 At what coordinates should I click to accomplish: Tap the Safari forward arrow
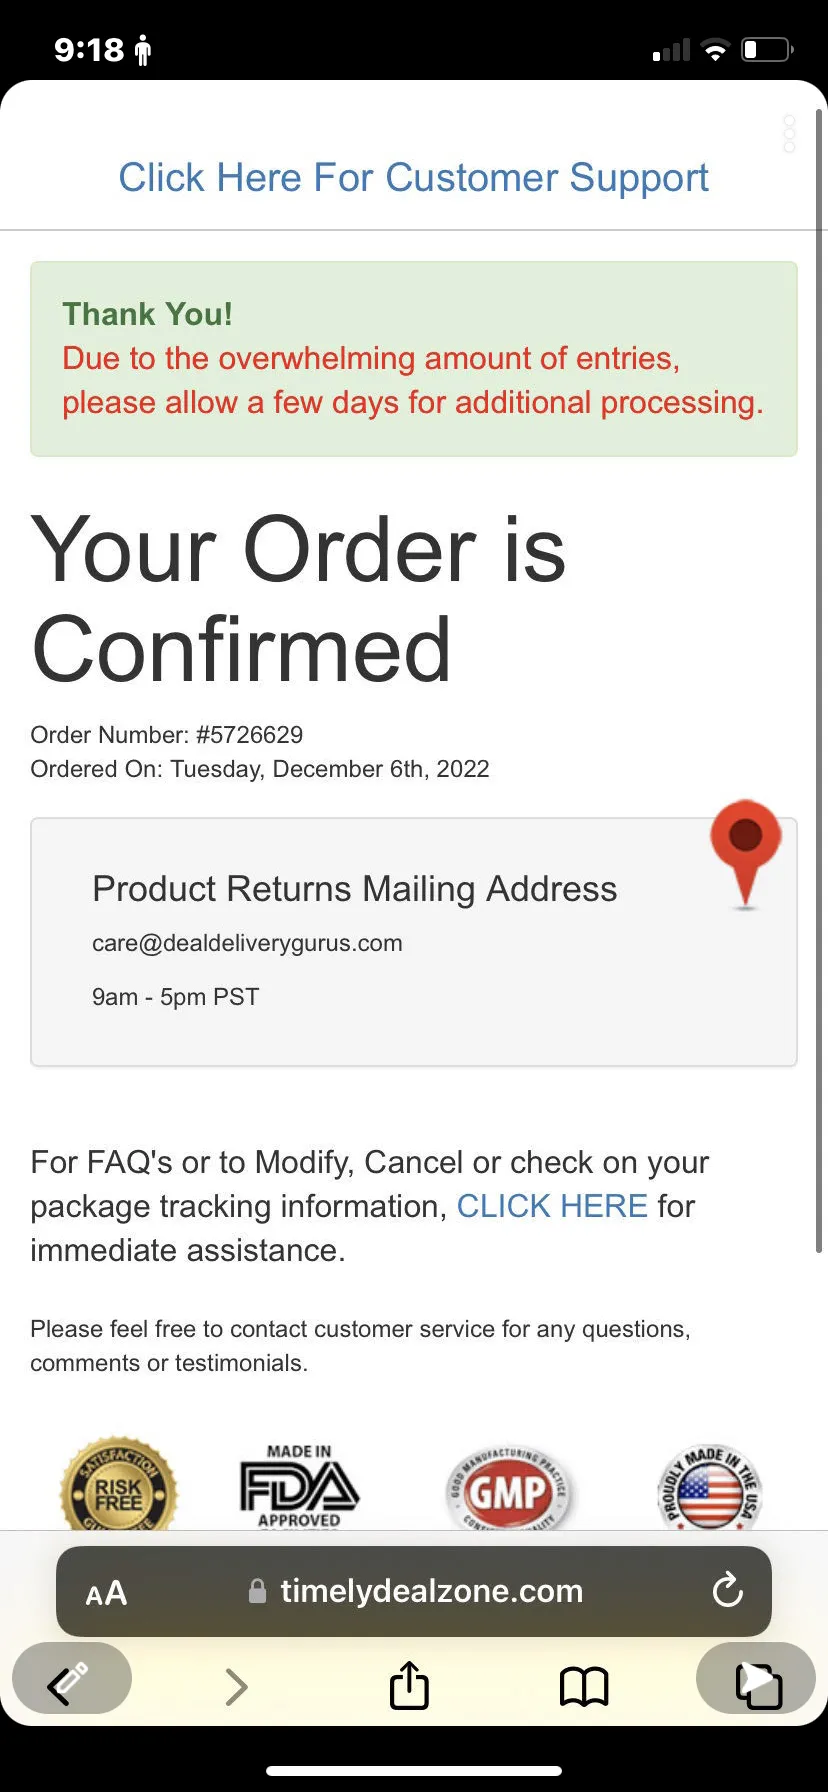point(236,1686)
